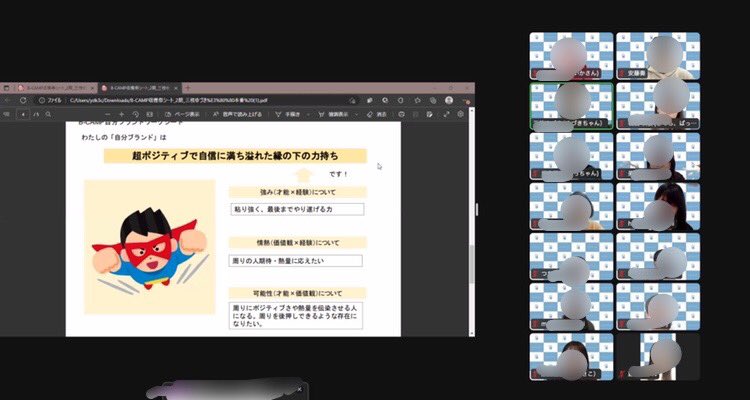Click the superhero illustration in the PDF

pos(150,247)
